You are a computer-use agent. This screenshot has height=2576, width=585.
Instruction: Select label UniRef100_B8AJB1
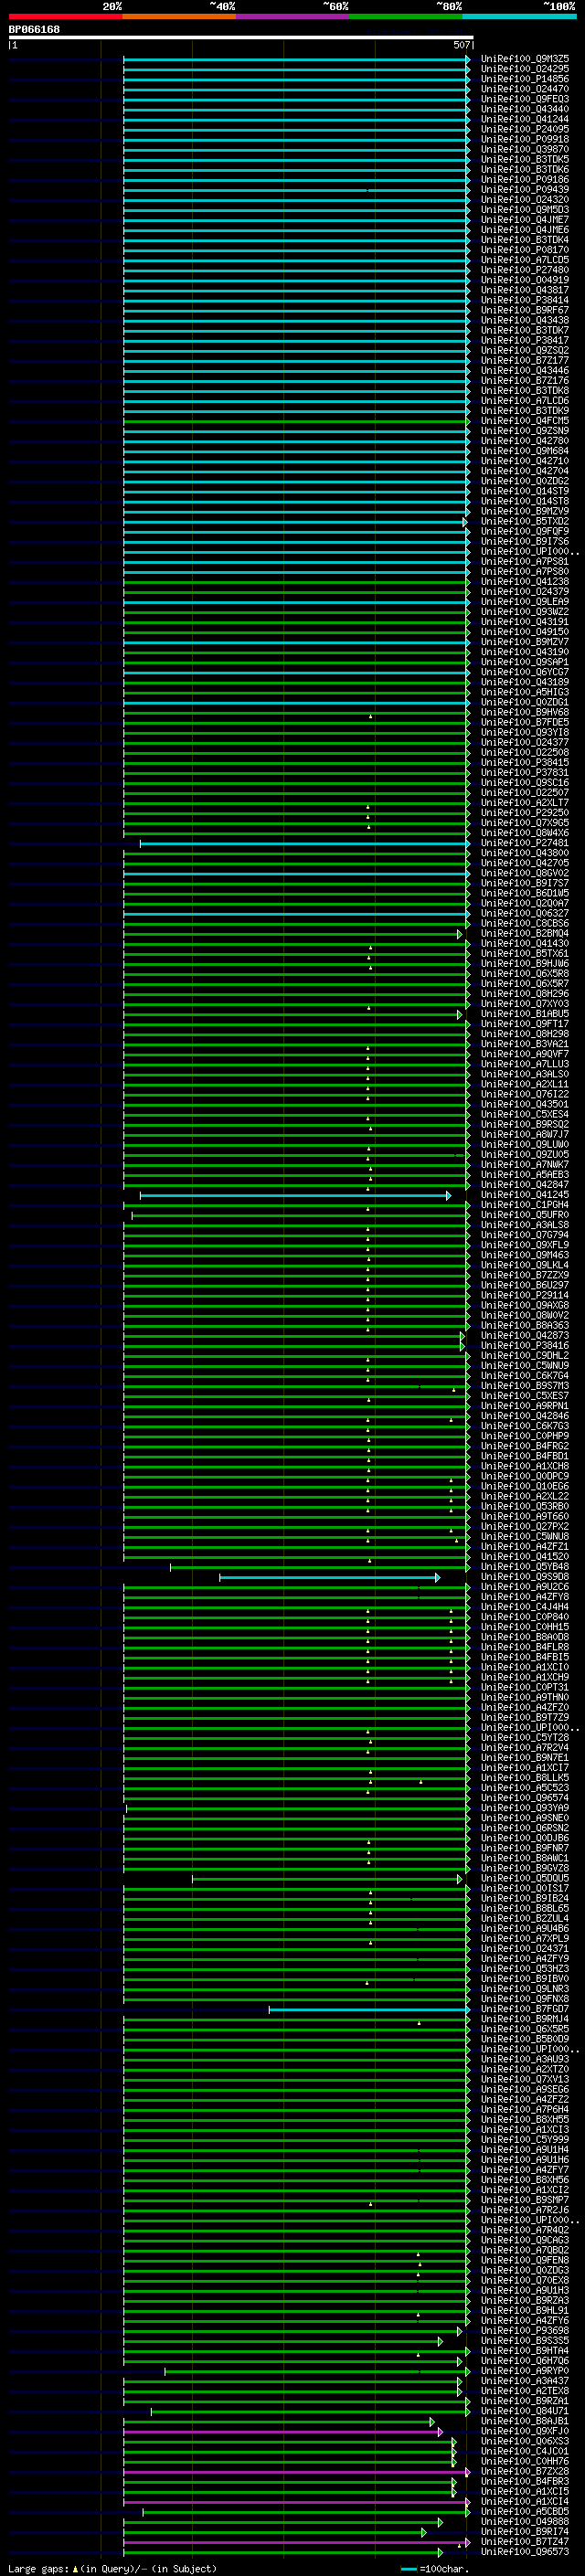click(x=525, y=2421)
